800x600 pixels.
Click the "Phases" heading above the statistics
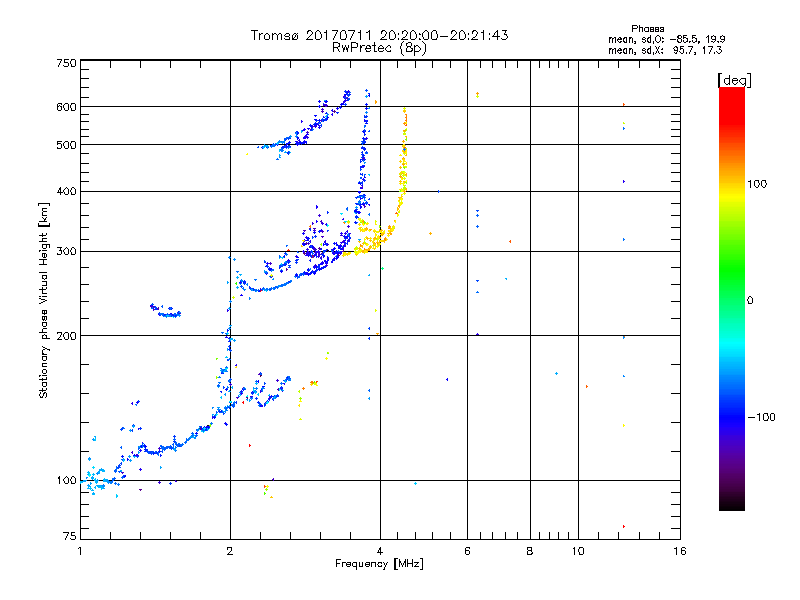click(x=647, y=29)
